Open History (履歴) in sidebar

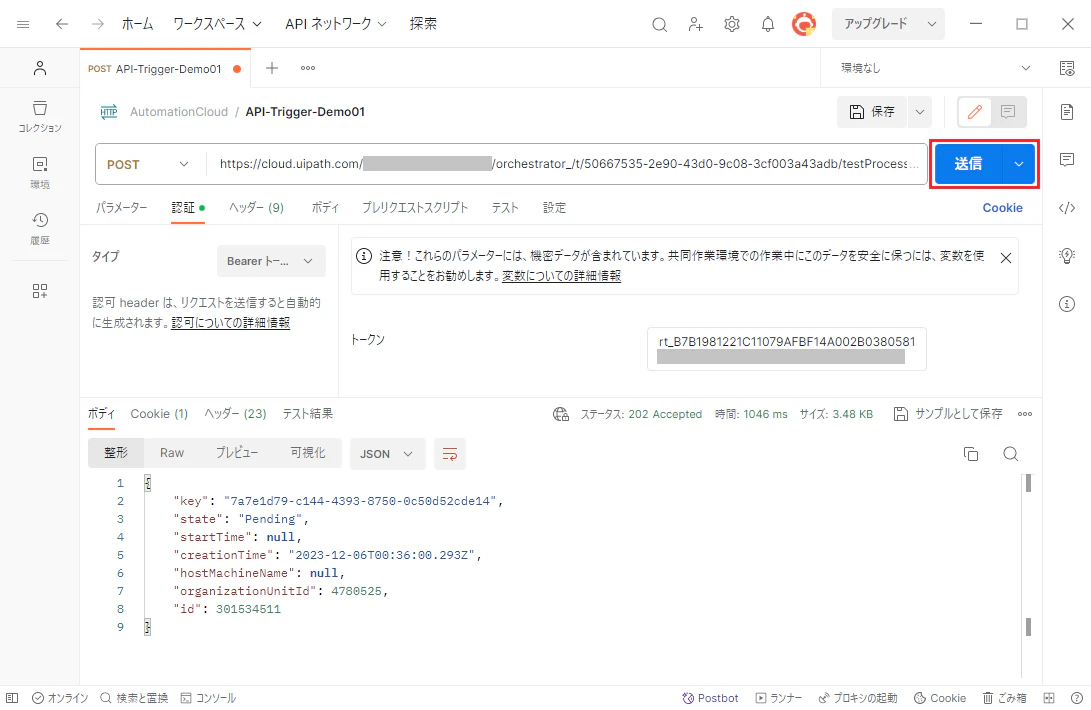click(x=40, y=228)
